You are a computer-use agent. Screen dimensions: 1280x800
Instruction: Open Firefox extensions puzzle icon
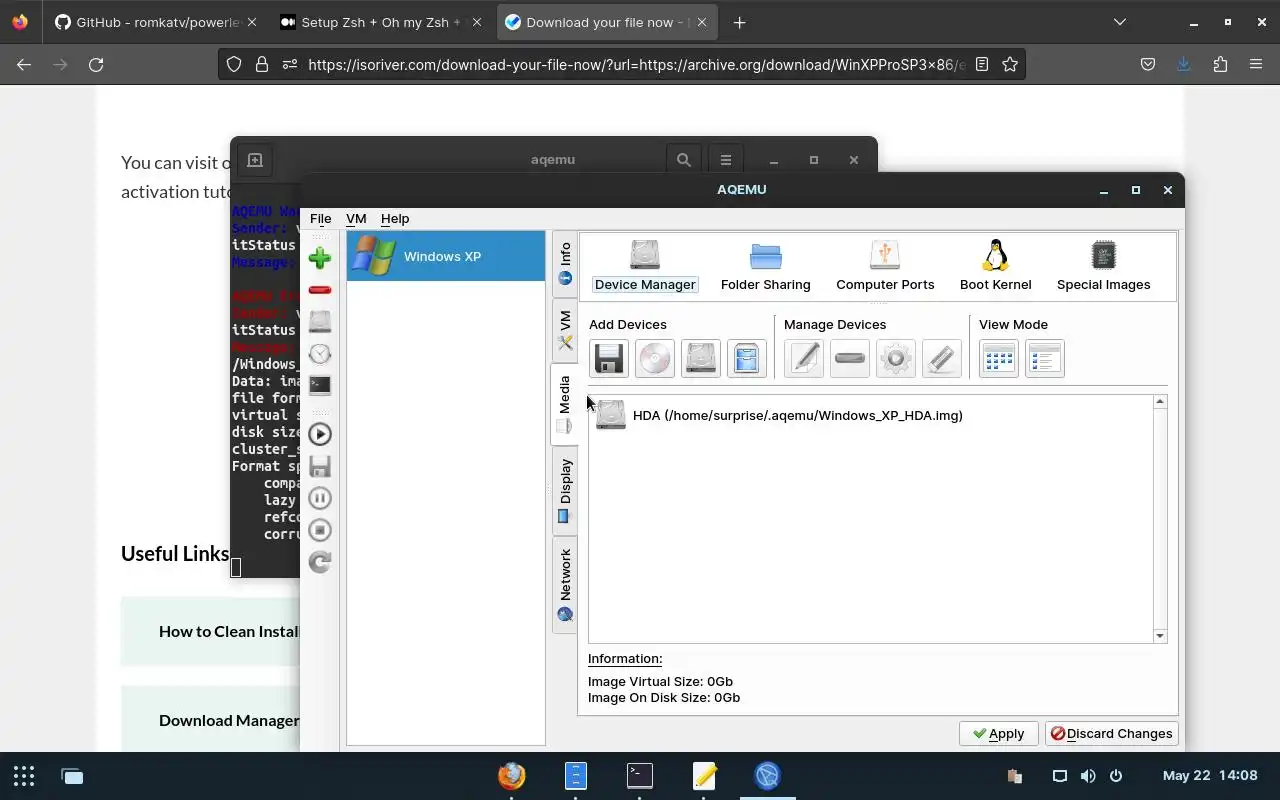coord(1220,64)
